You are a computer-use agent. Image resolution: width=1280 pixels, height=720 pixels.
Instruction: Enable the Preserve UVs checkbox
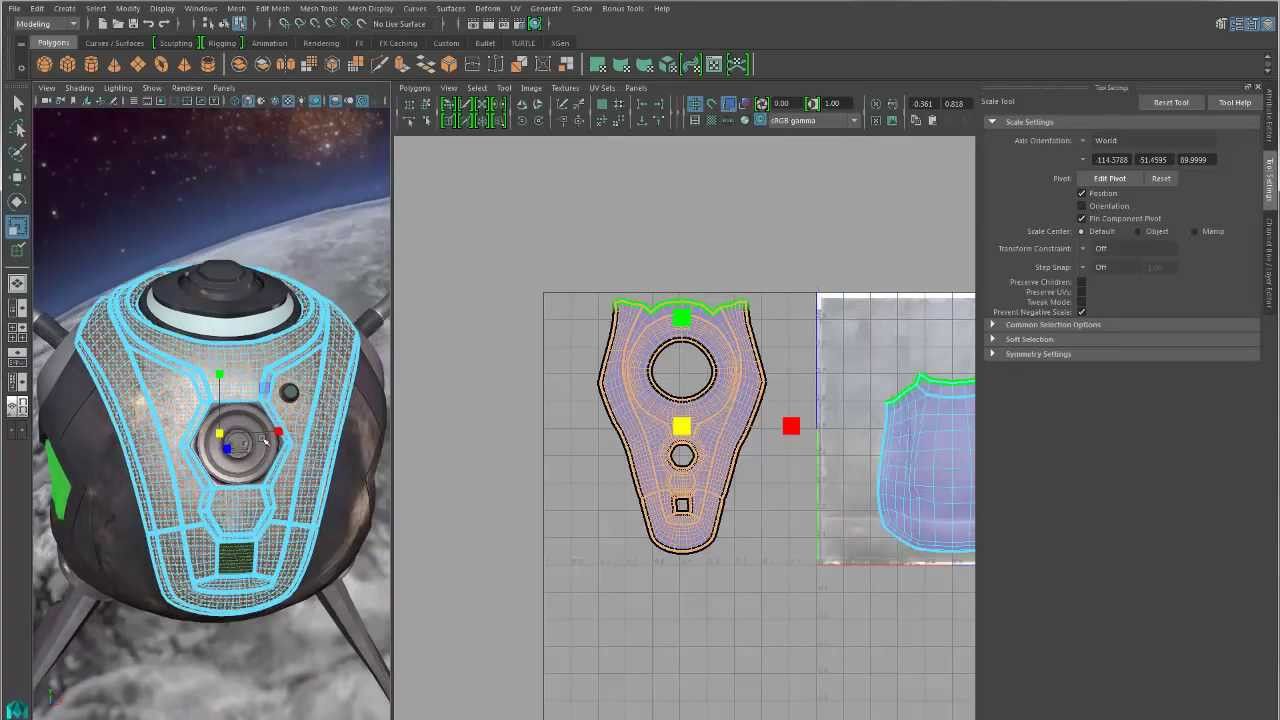pos(1081,292)
